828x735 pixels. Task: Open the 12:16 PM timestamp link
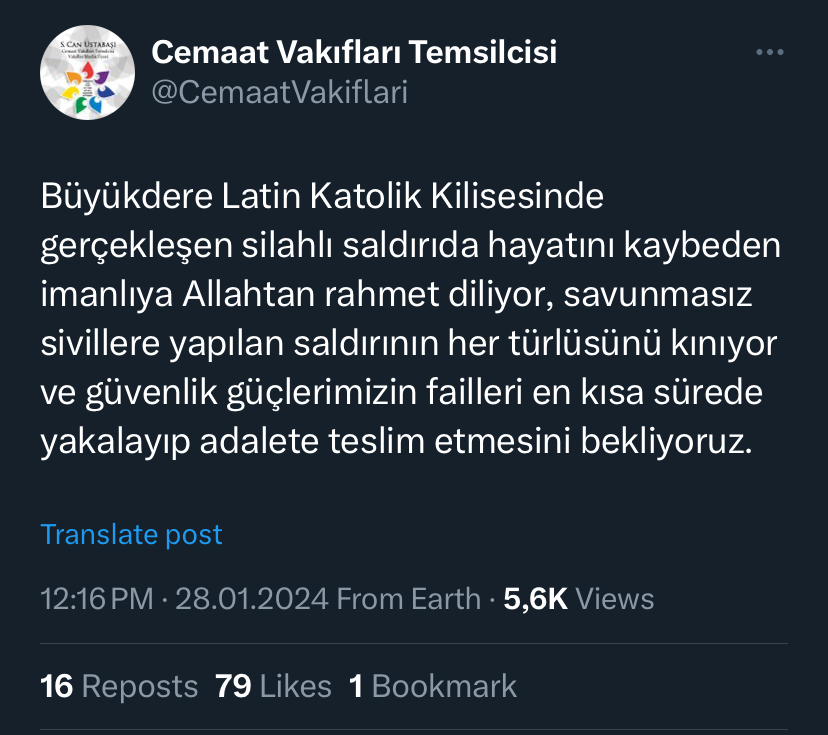tap(97, 599)
